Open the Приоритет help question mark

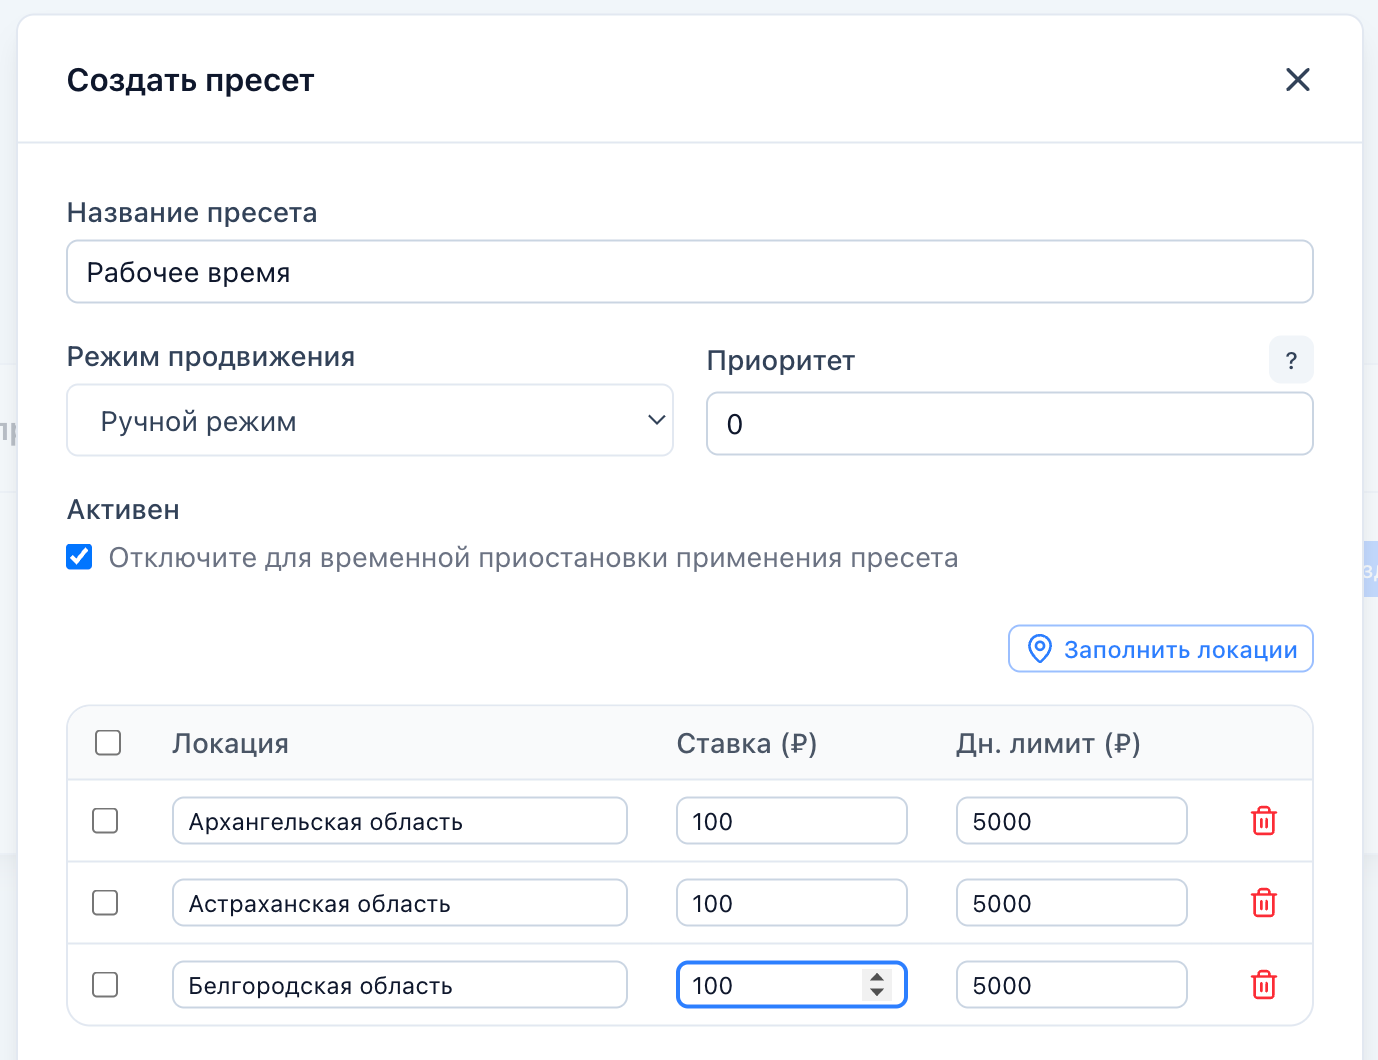coord(1290,361)
